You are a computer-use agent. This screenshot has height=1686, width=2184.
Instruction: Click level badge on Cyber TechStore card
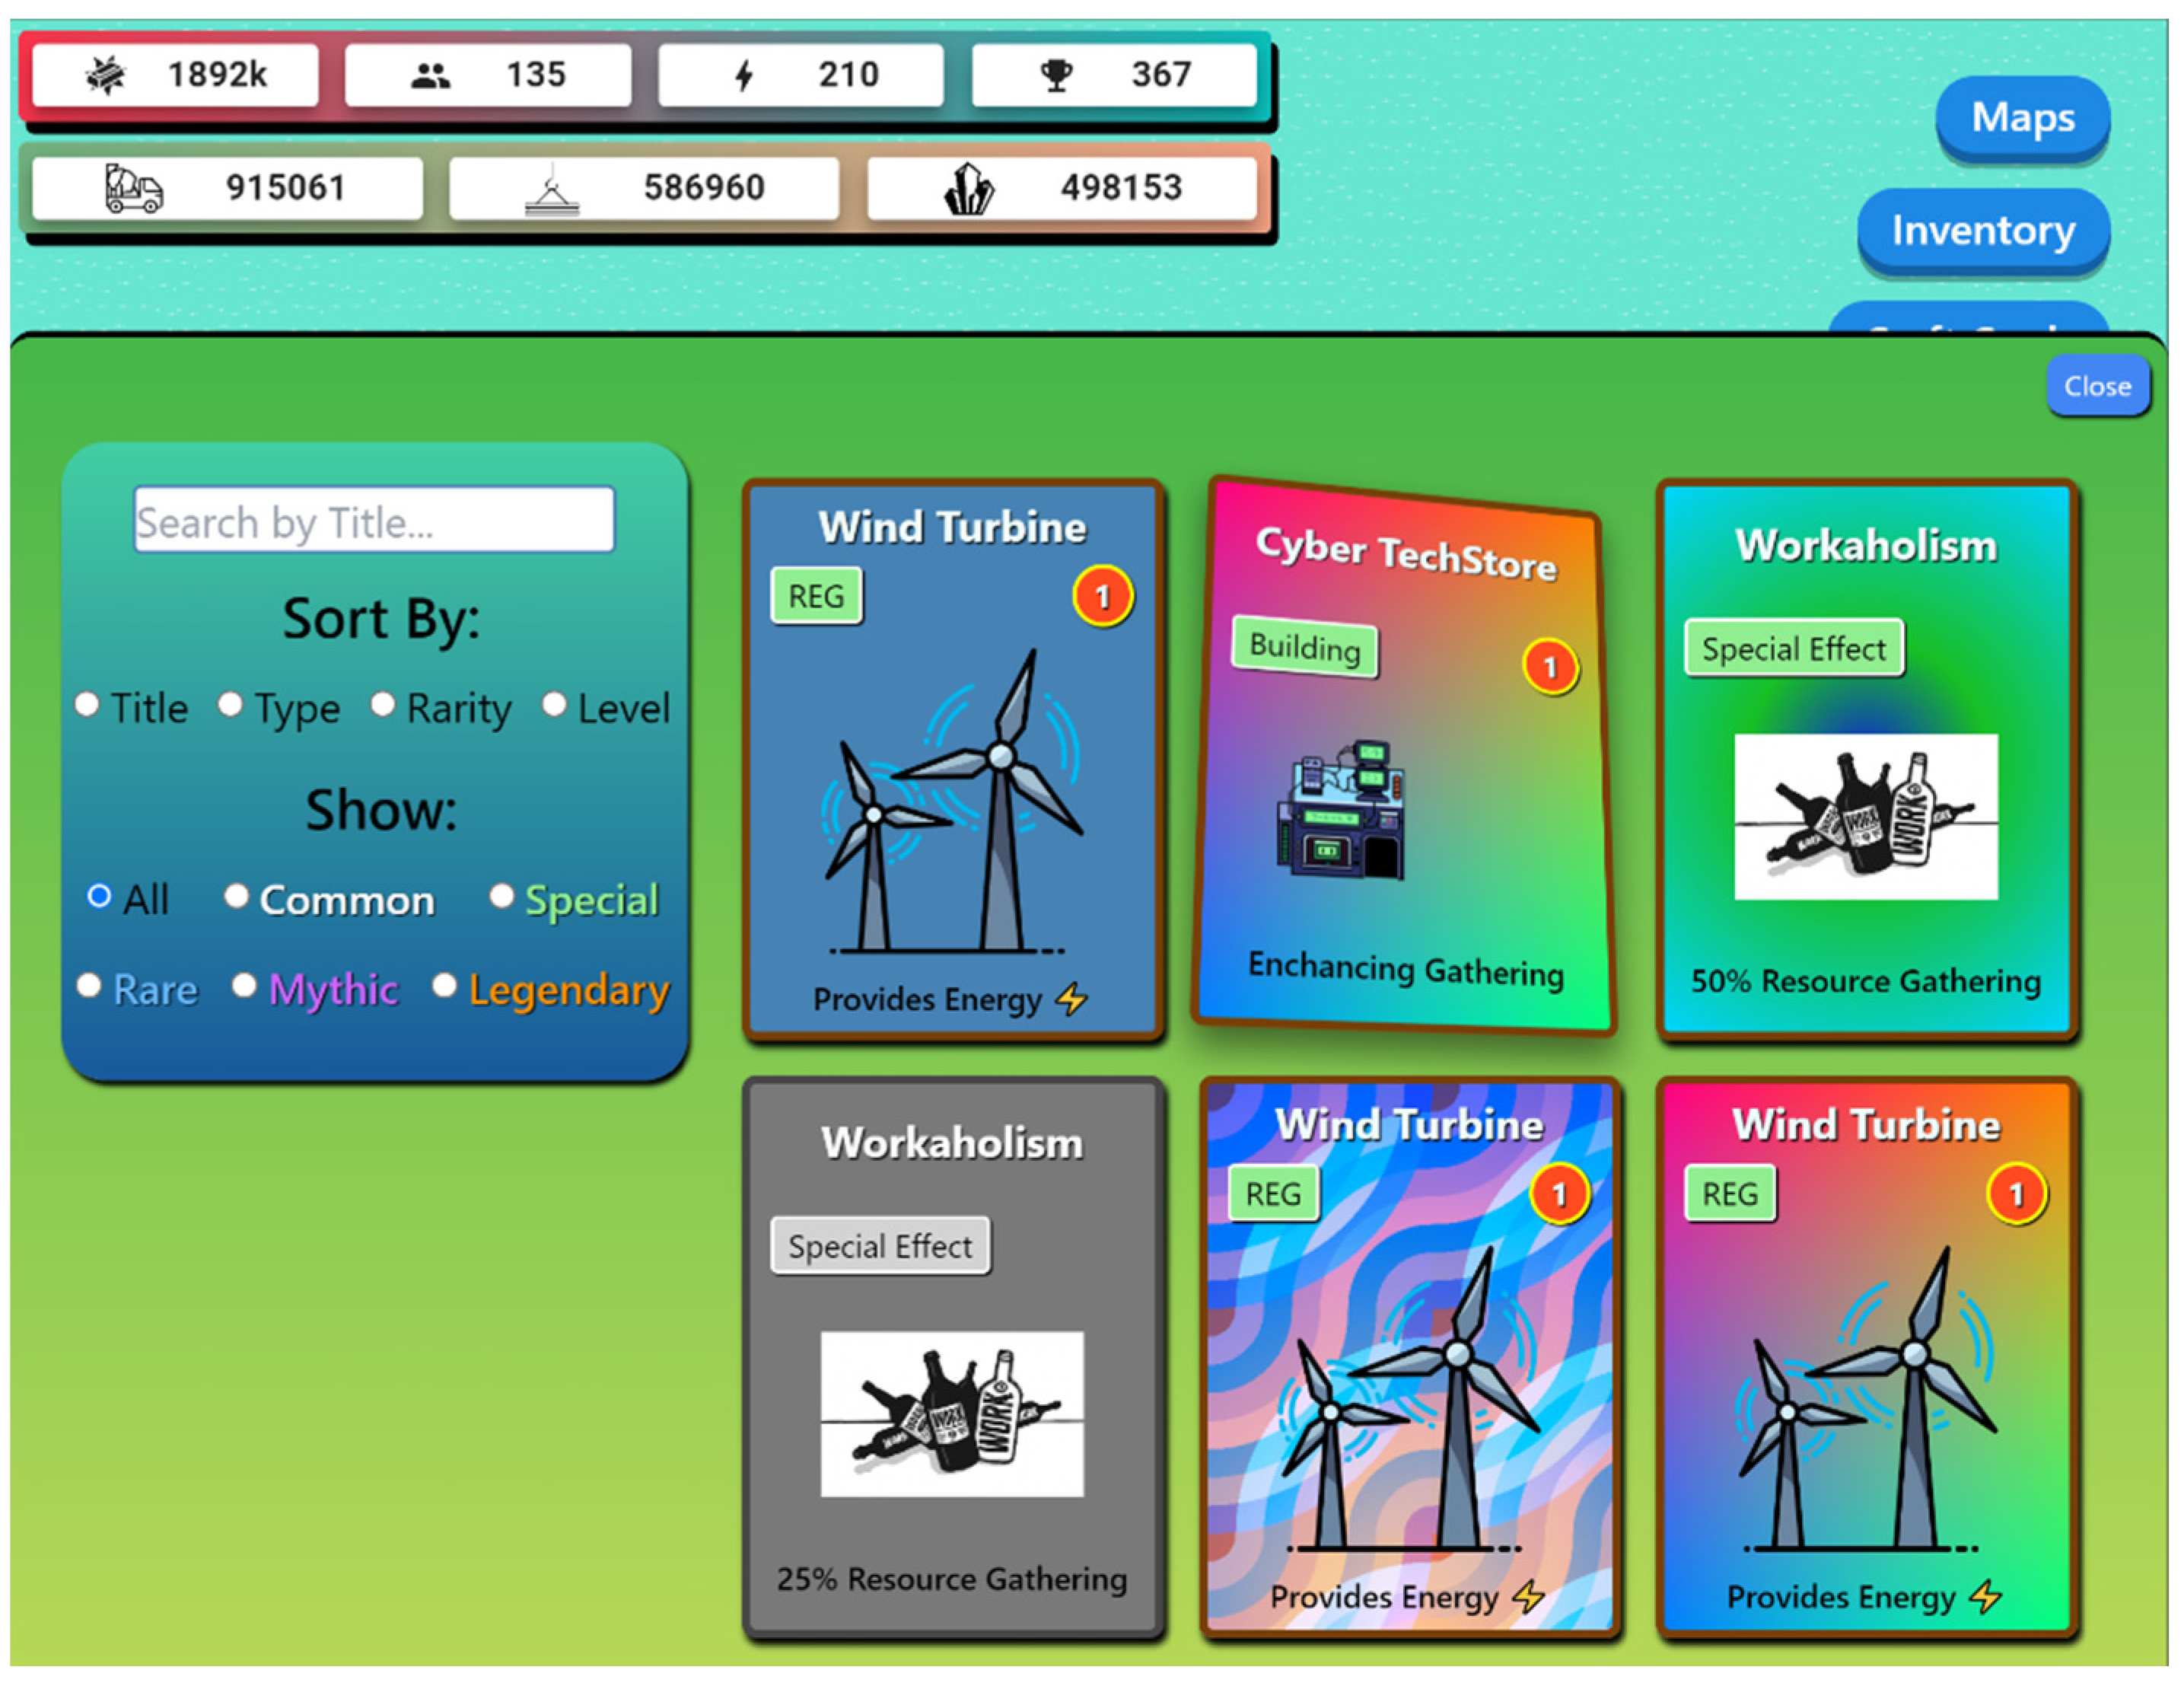click(1549, 666)
